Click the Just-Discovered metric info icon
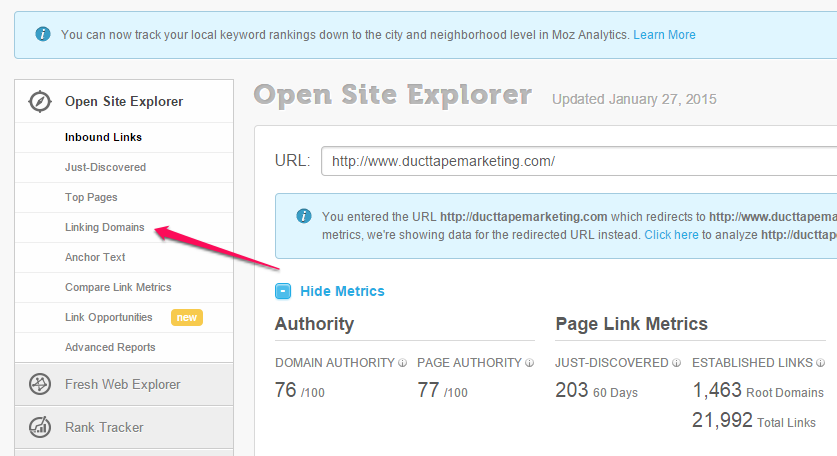This screenshot has width=837, height=456. [676, 363]
